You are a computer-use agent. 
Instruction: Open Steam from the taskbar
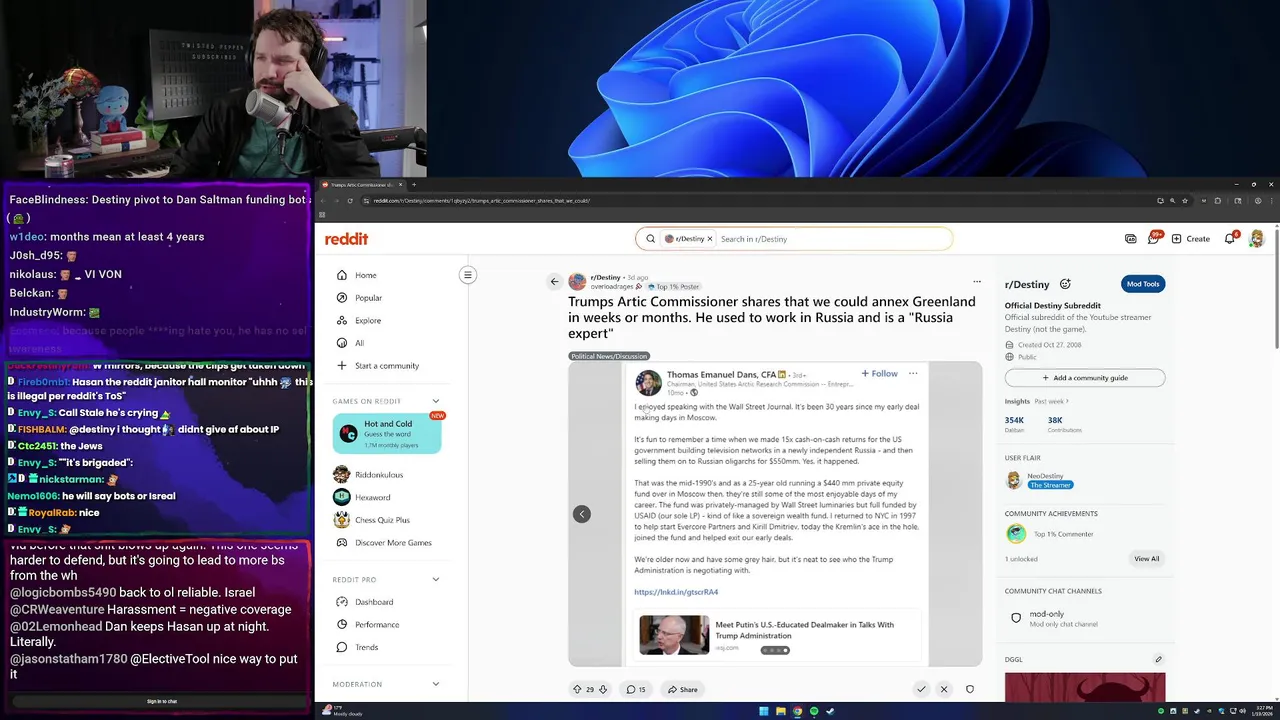click(831, 711)
